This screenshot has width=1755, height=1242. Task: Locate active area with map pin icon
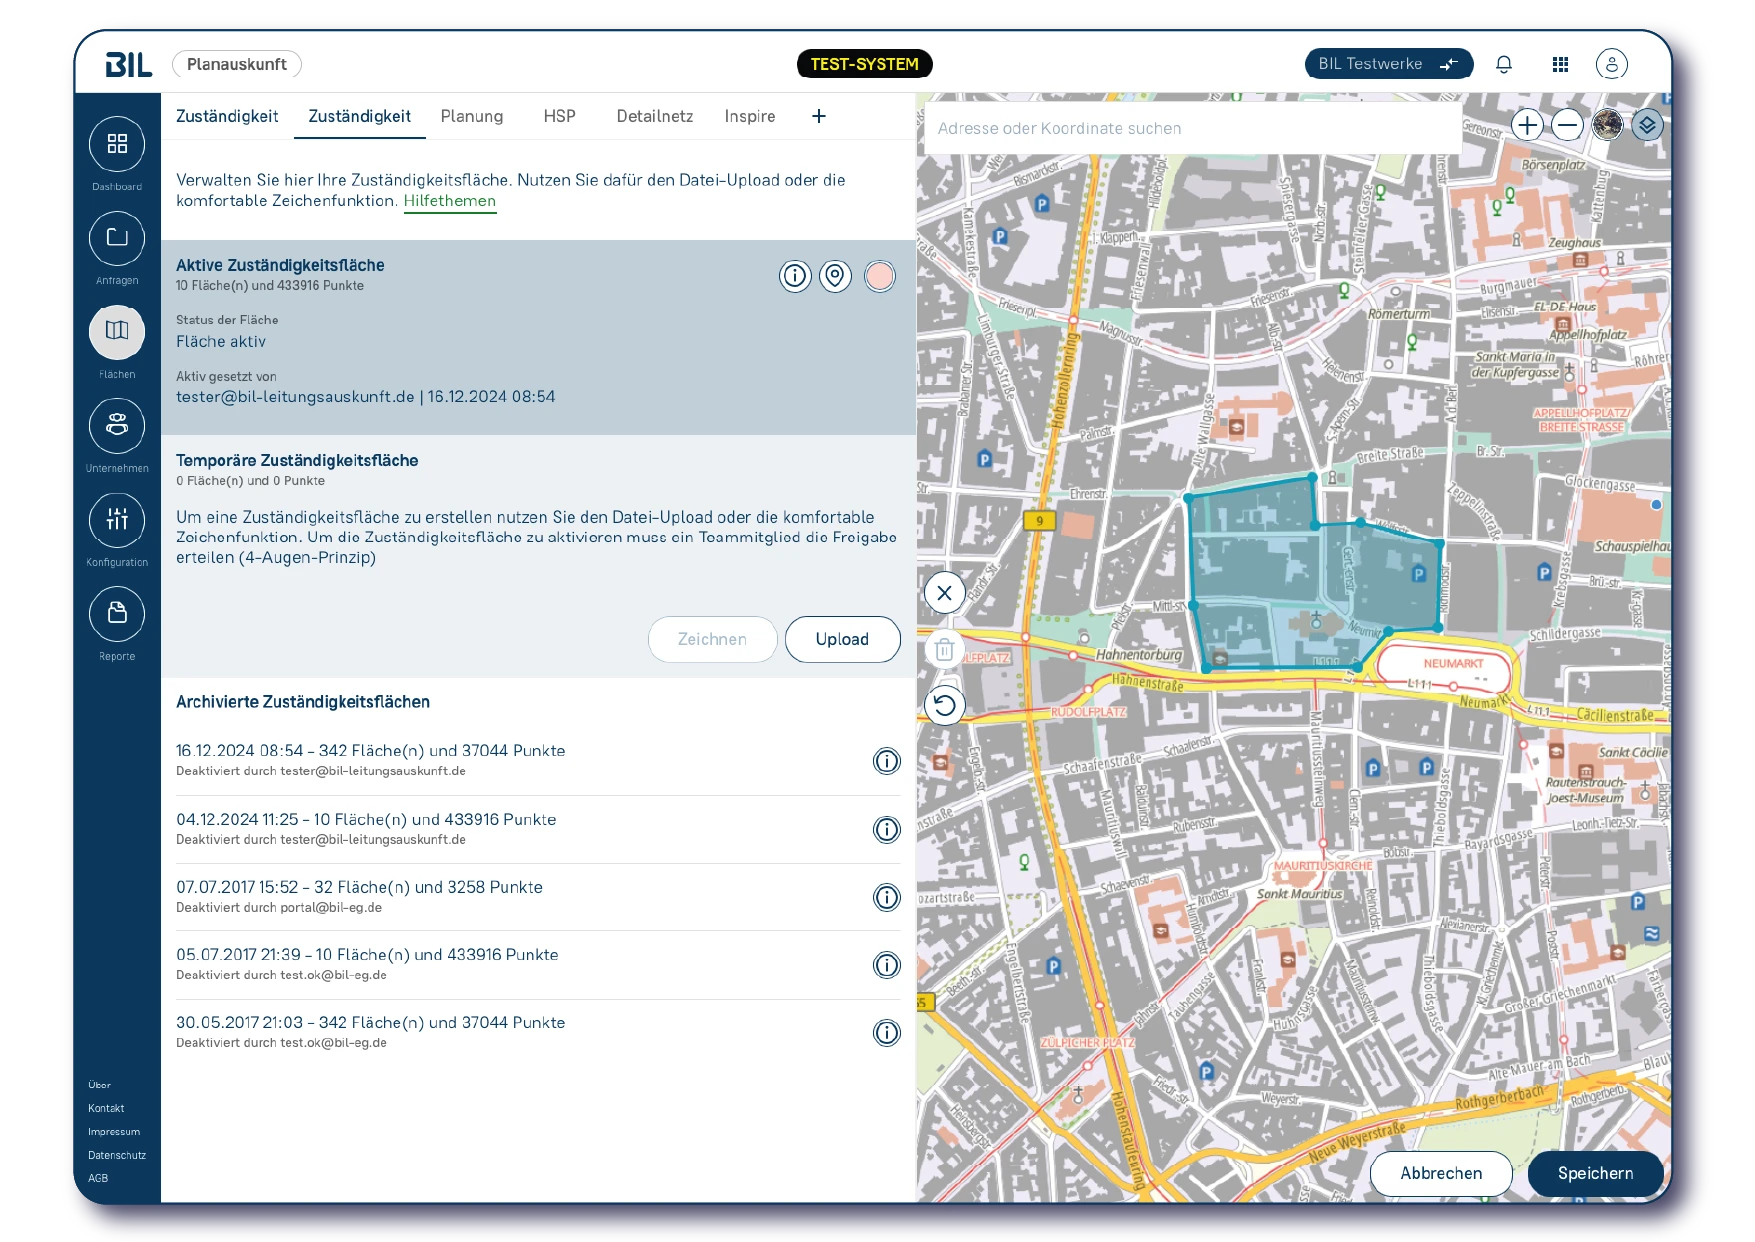coord(835,275)
